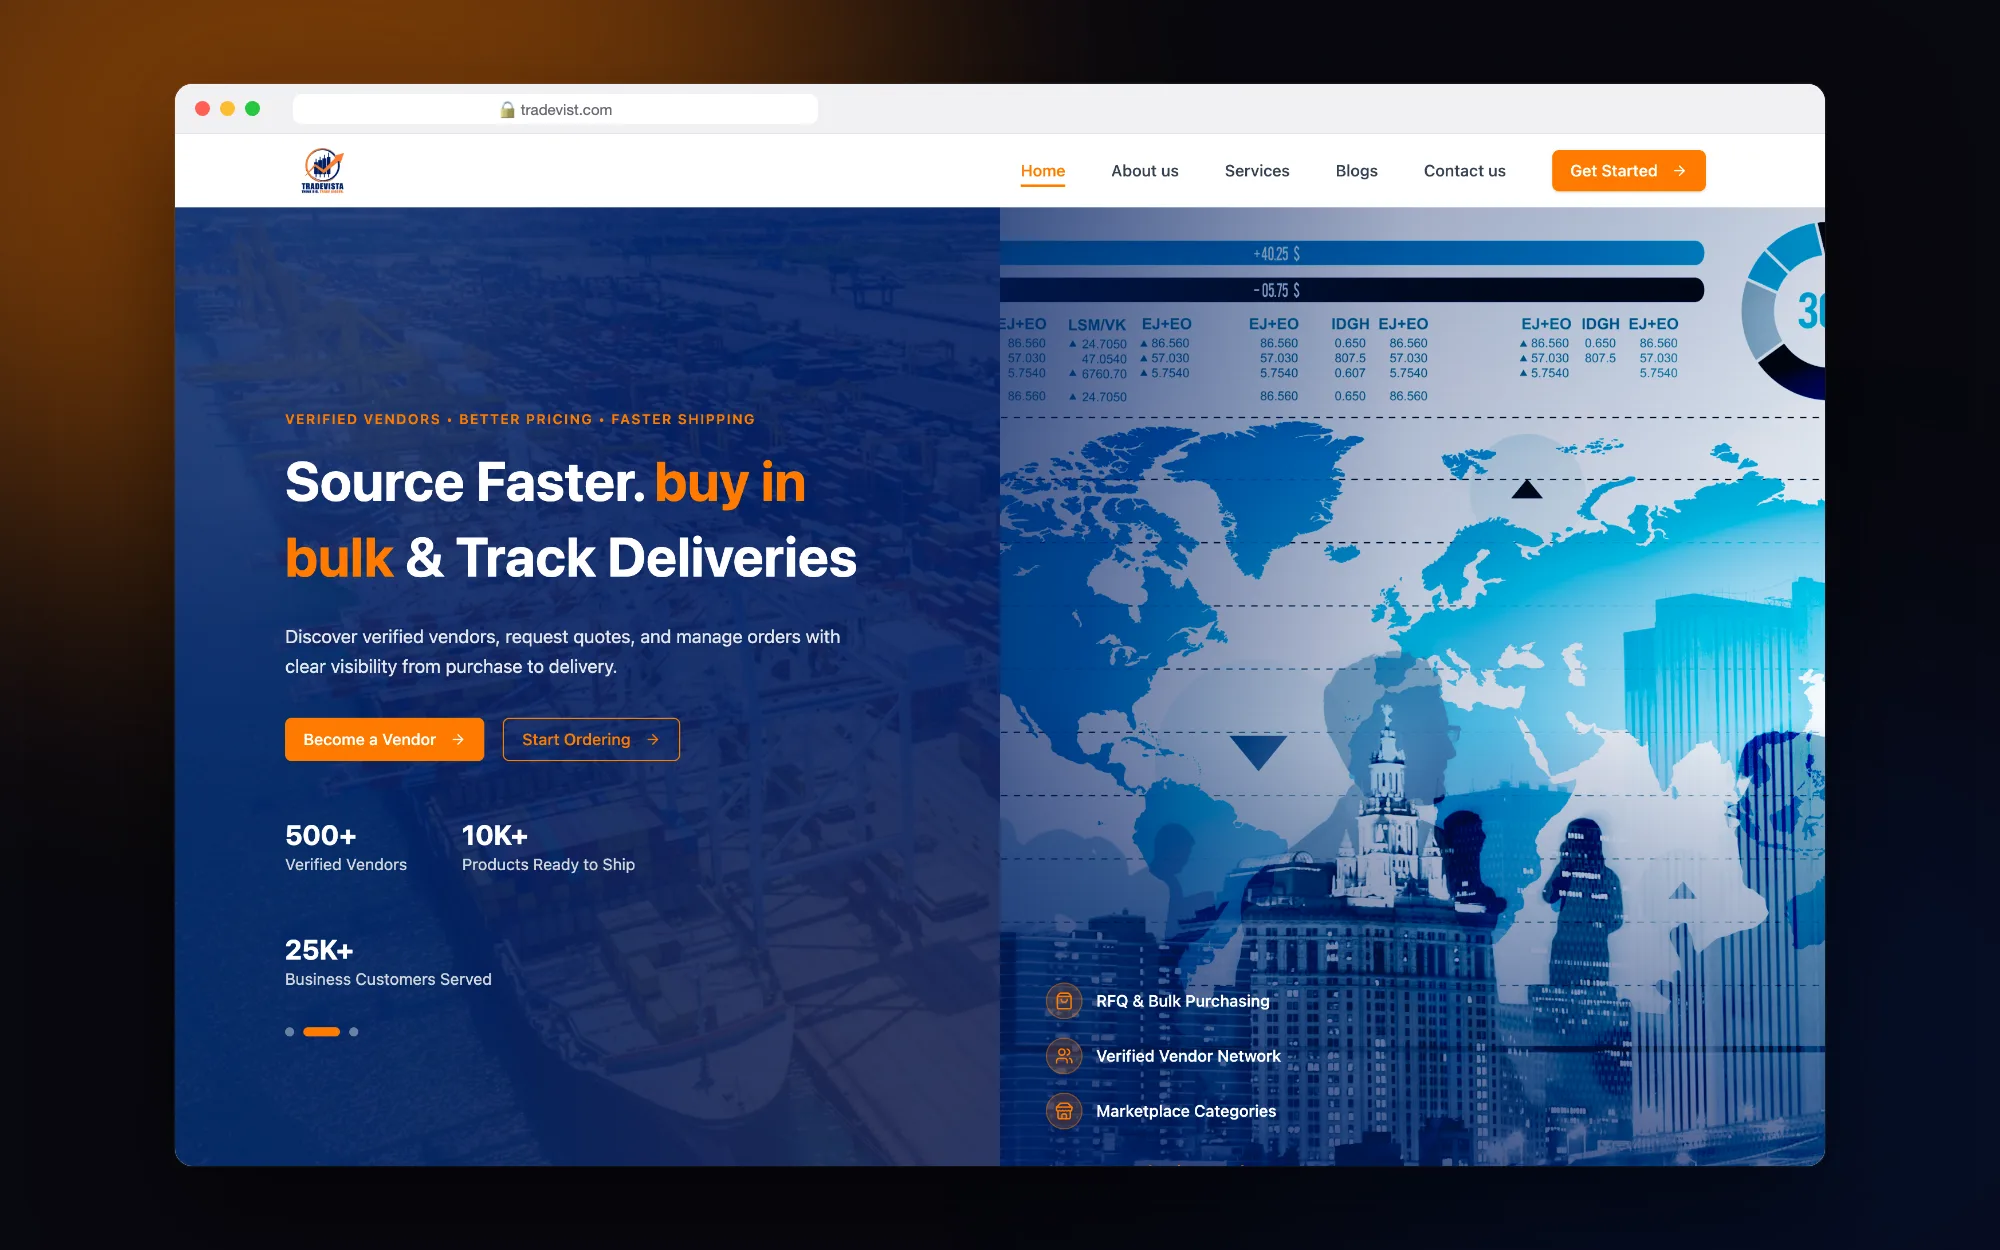Select the active orange carousel indicator
This screenshot has height=1250, width=2000.
(322, 1032)
